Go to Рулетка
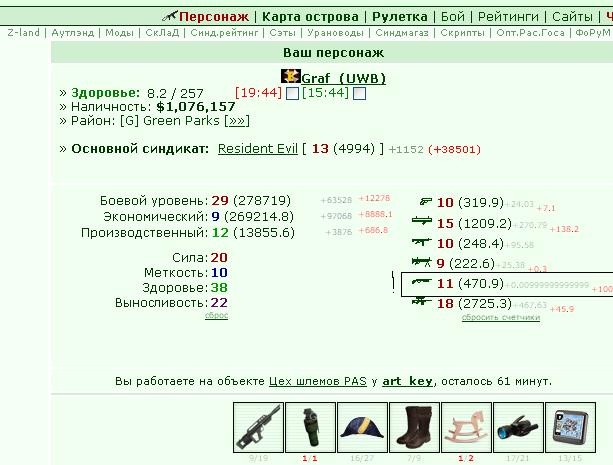Viewport: 613px width, 465px height. point(400,17)
